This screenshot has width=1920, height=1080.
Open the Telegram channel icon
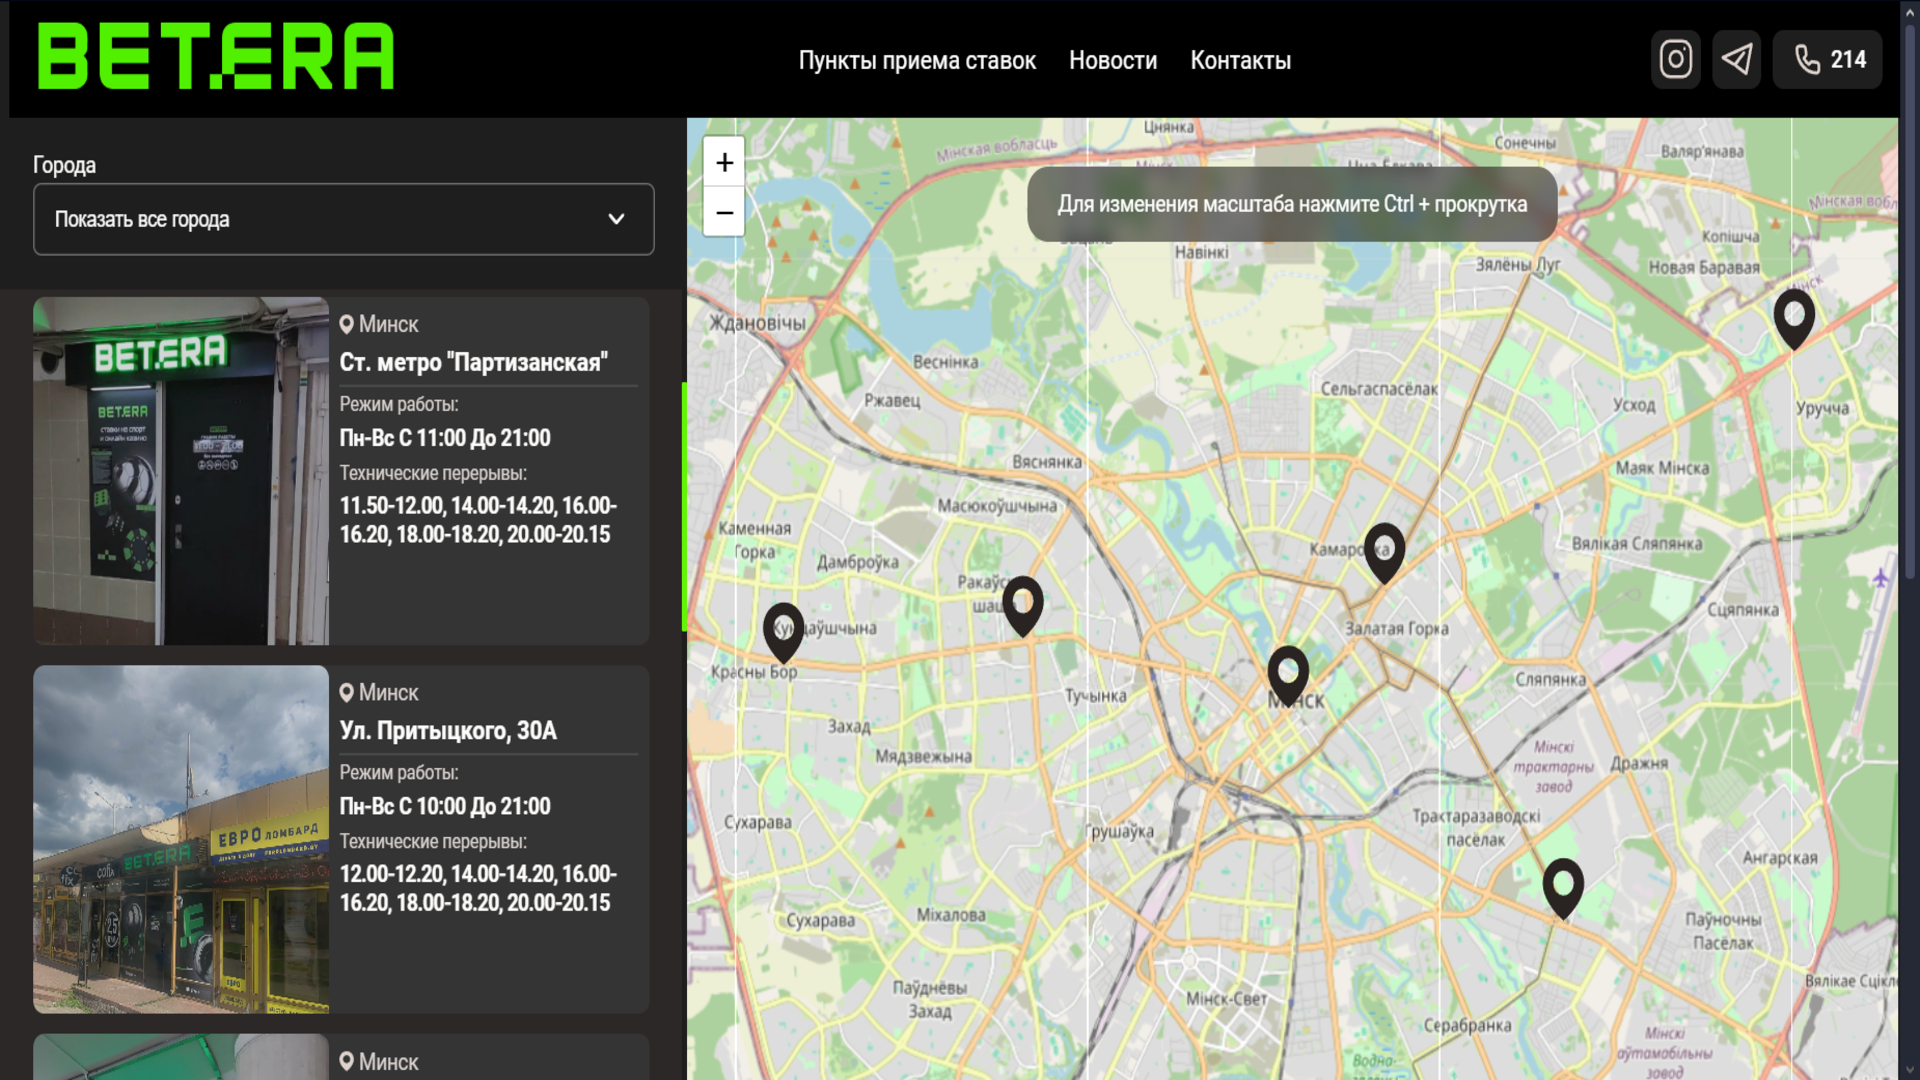pyautogui.click(x=1737, y=60)
